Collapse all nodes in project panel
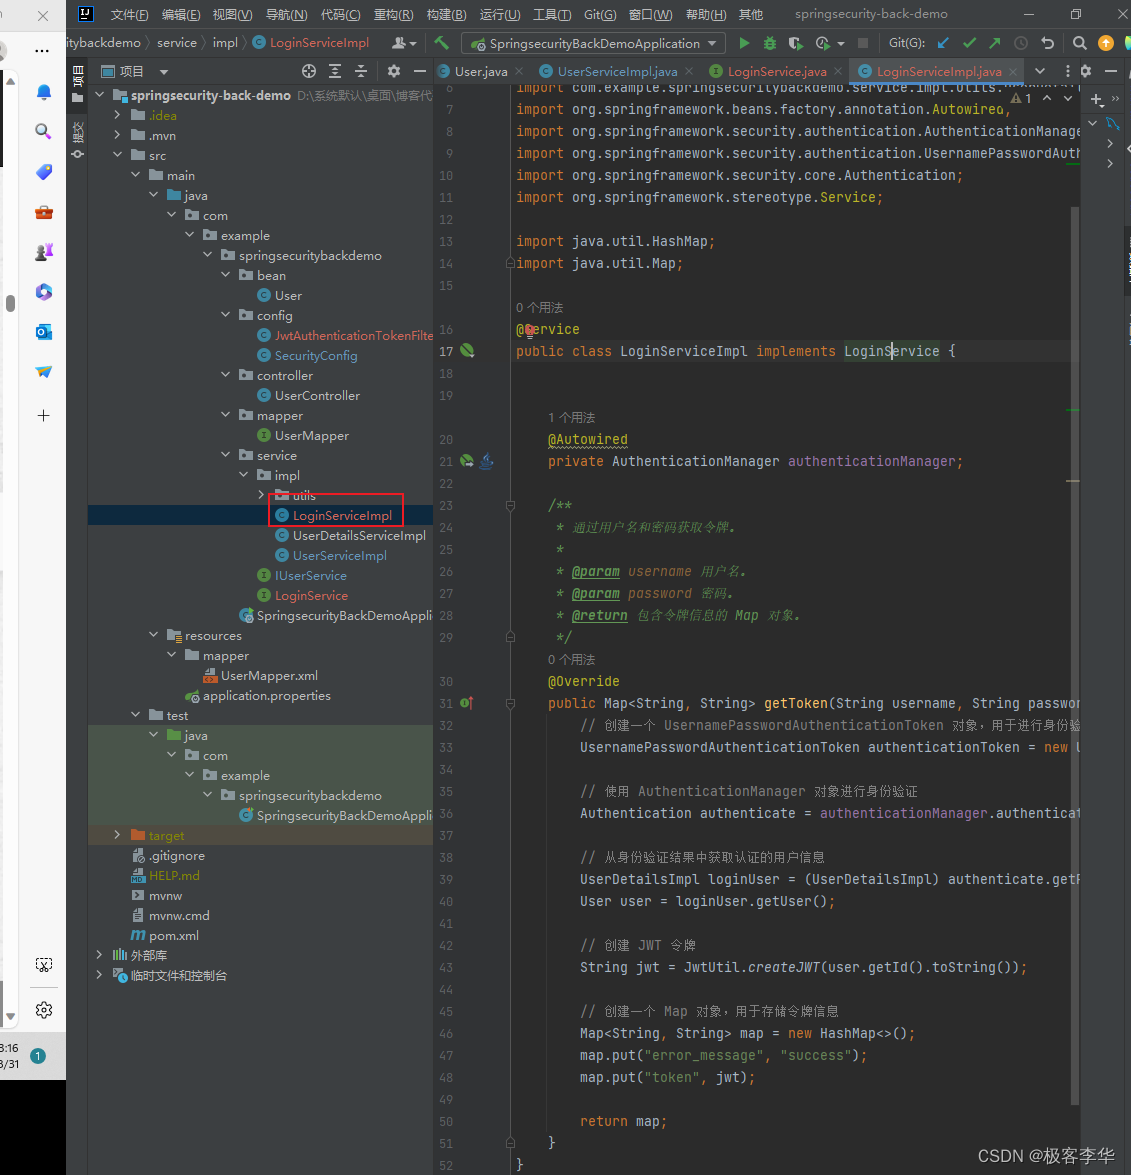Screen dimensions: 1131x1175 coord(361,71)
